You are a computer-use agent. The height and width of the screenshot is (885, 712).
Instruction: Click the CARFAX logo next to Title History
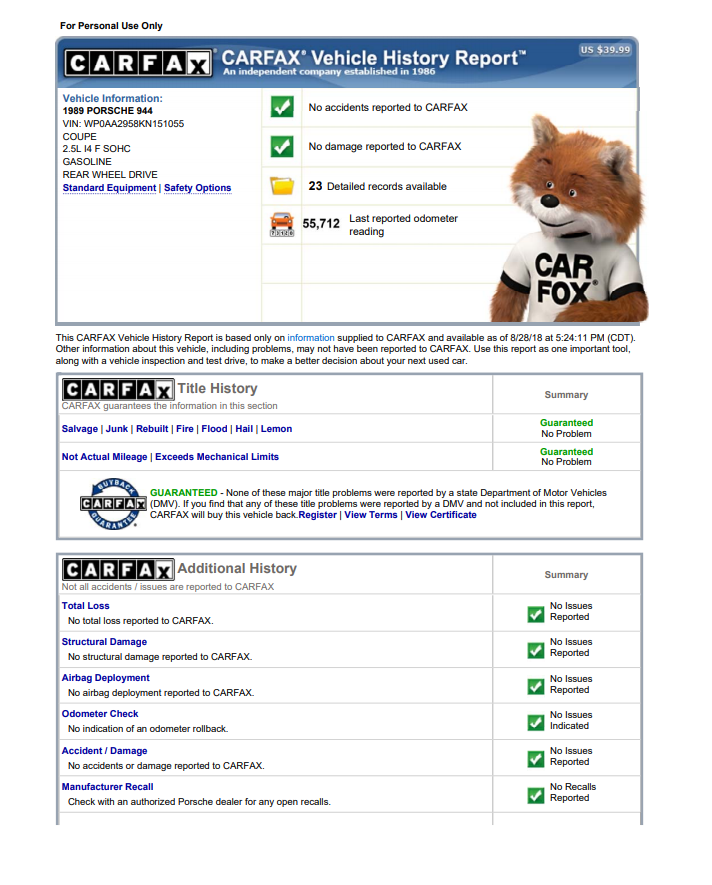pyautogui.click(x=117, y=389)
